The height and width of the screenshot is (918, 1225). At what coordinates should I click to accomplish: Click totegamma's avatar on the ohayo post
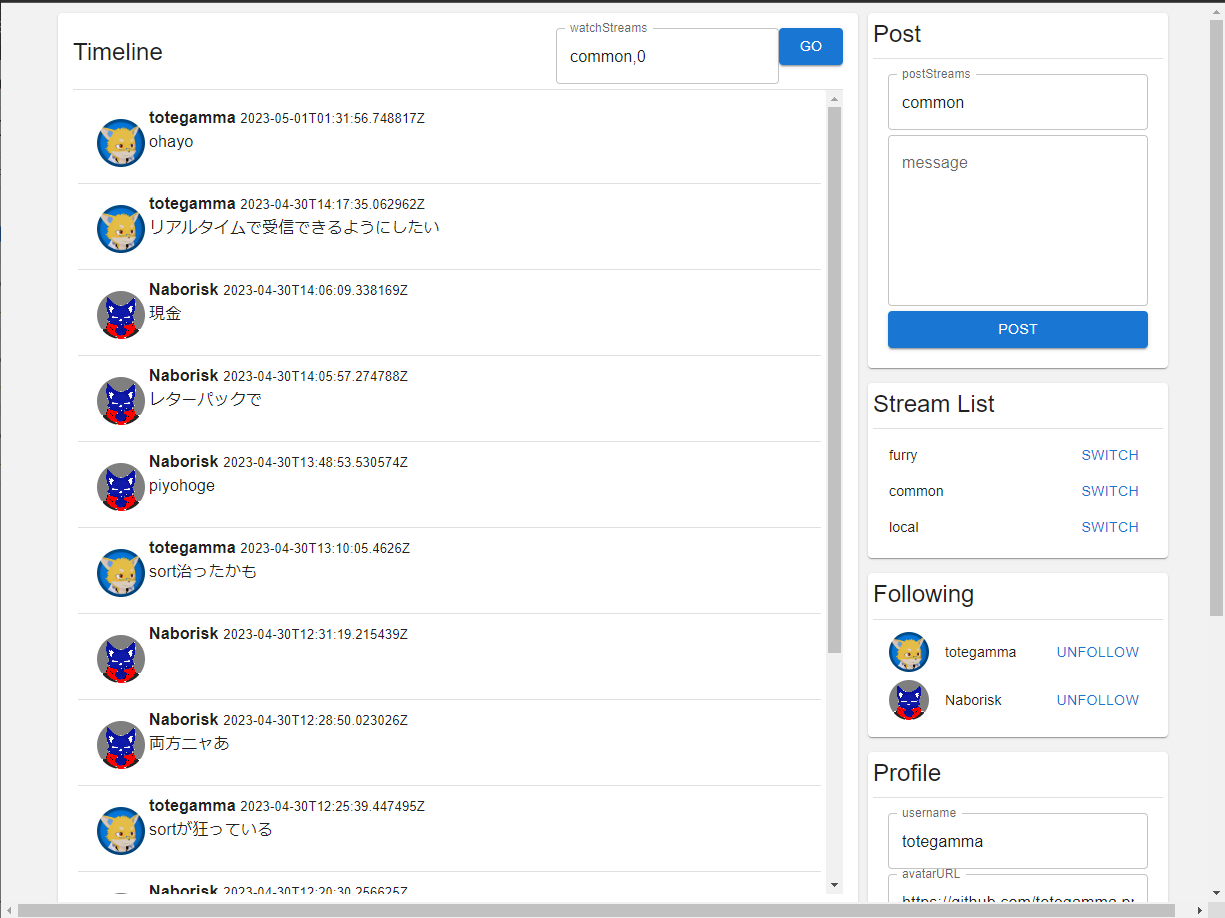point(121,143)
